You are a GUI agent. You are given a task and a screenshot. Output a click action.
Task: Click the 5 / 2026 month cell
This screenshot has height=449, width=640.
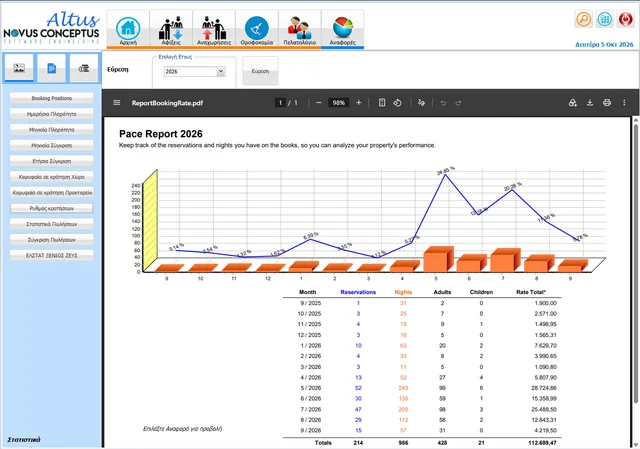310,388
